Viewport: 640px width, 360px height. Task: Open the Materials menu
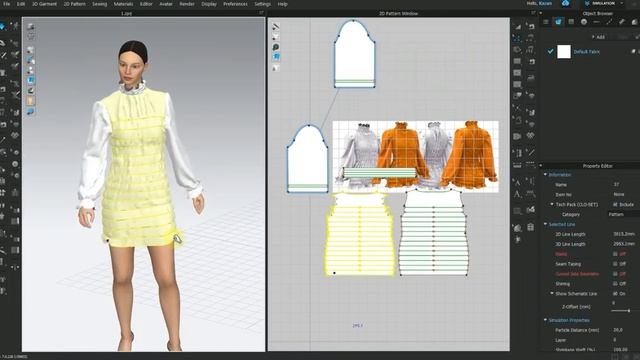pos(123,4)
